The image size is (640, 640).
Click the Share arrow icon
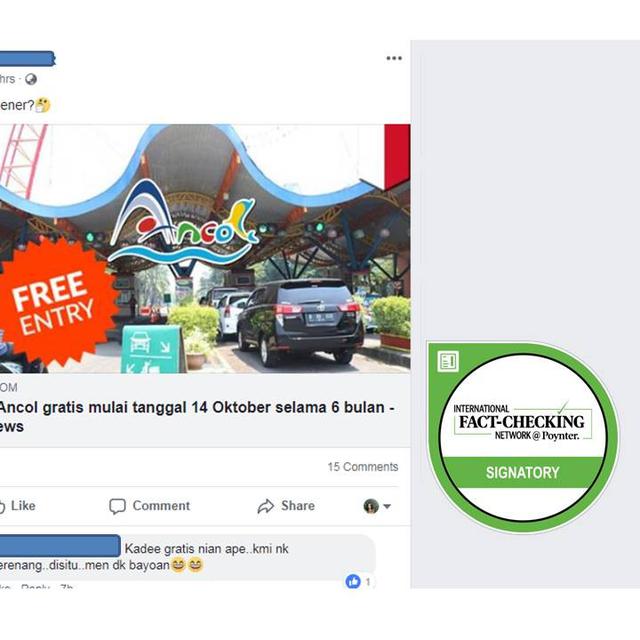coord(266,506)
